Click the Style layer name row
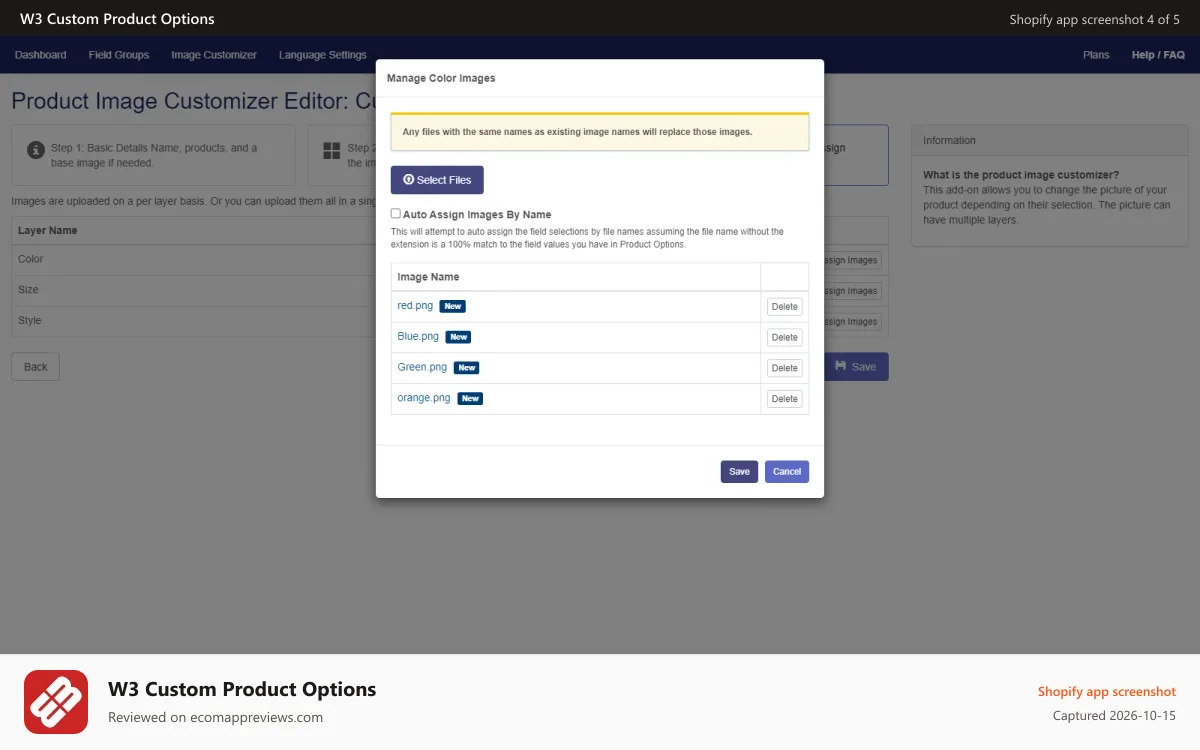The image size is (1200, 750). 30,321
